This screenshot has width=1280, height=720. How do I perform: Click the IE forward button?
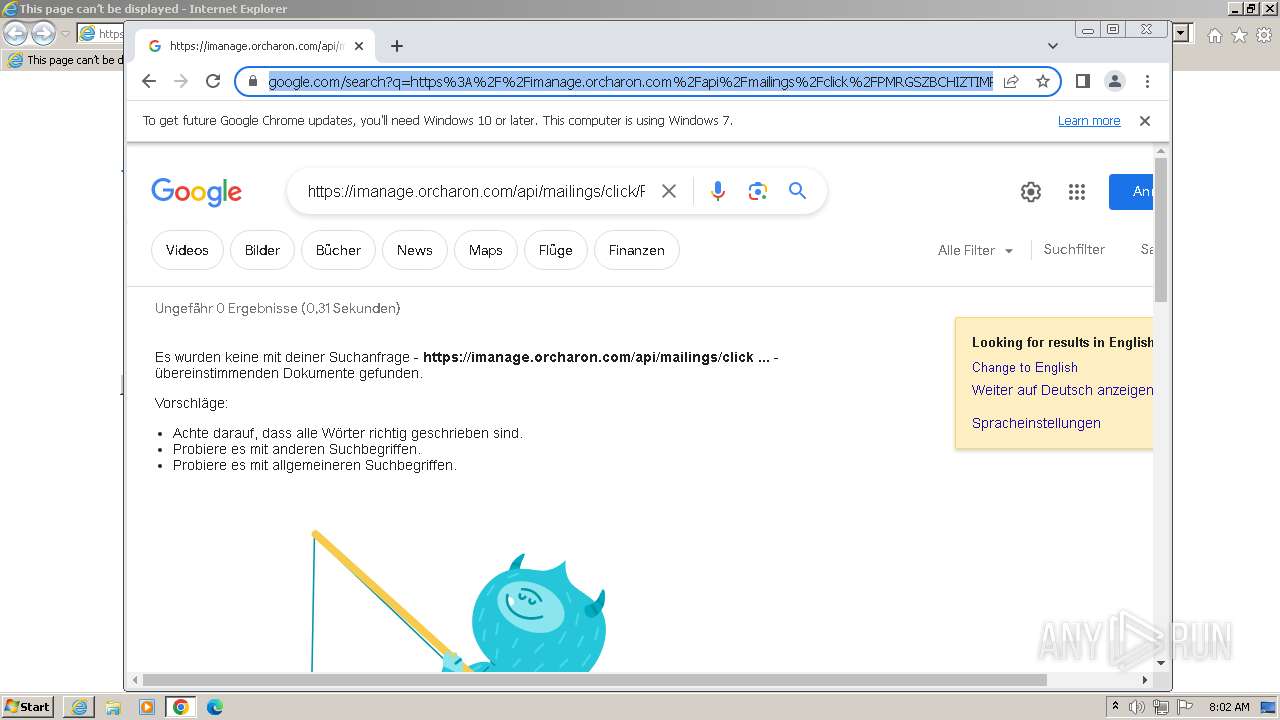(x=43, y=34)
